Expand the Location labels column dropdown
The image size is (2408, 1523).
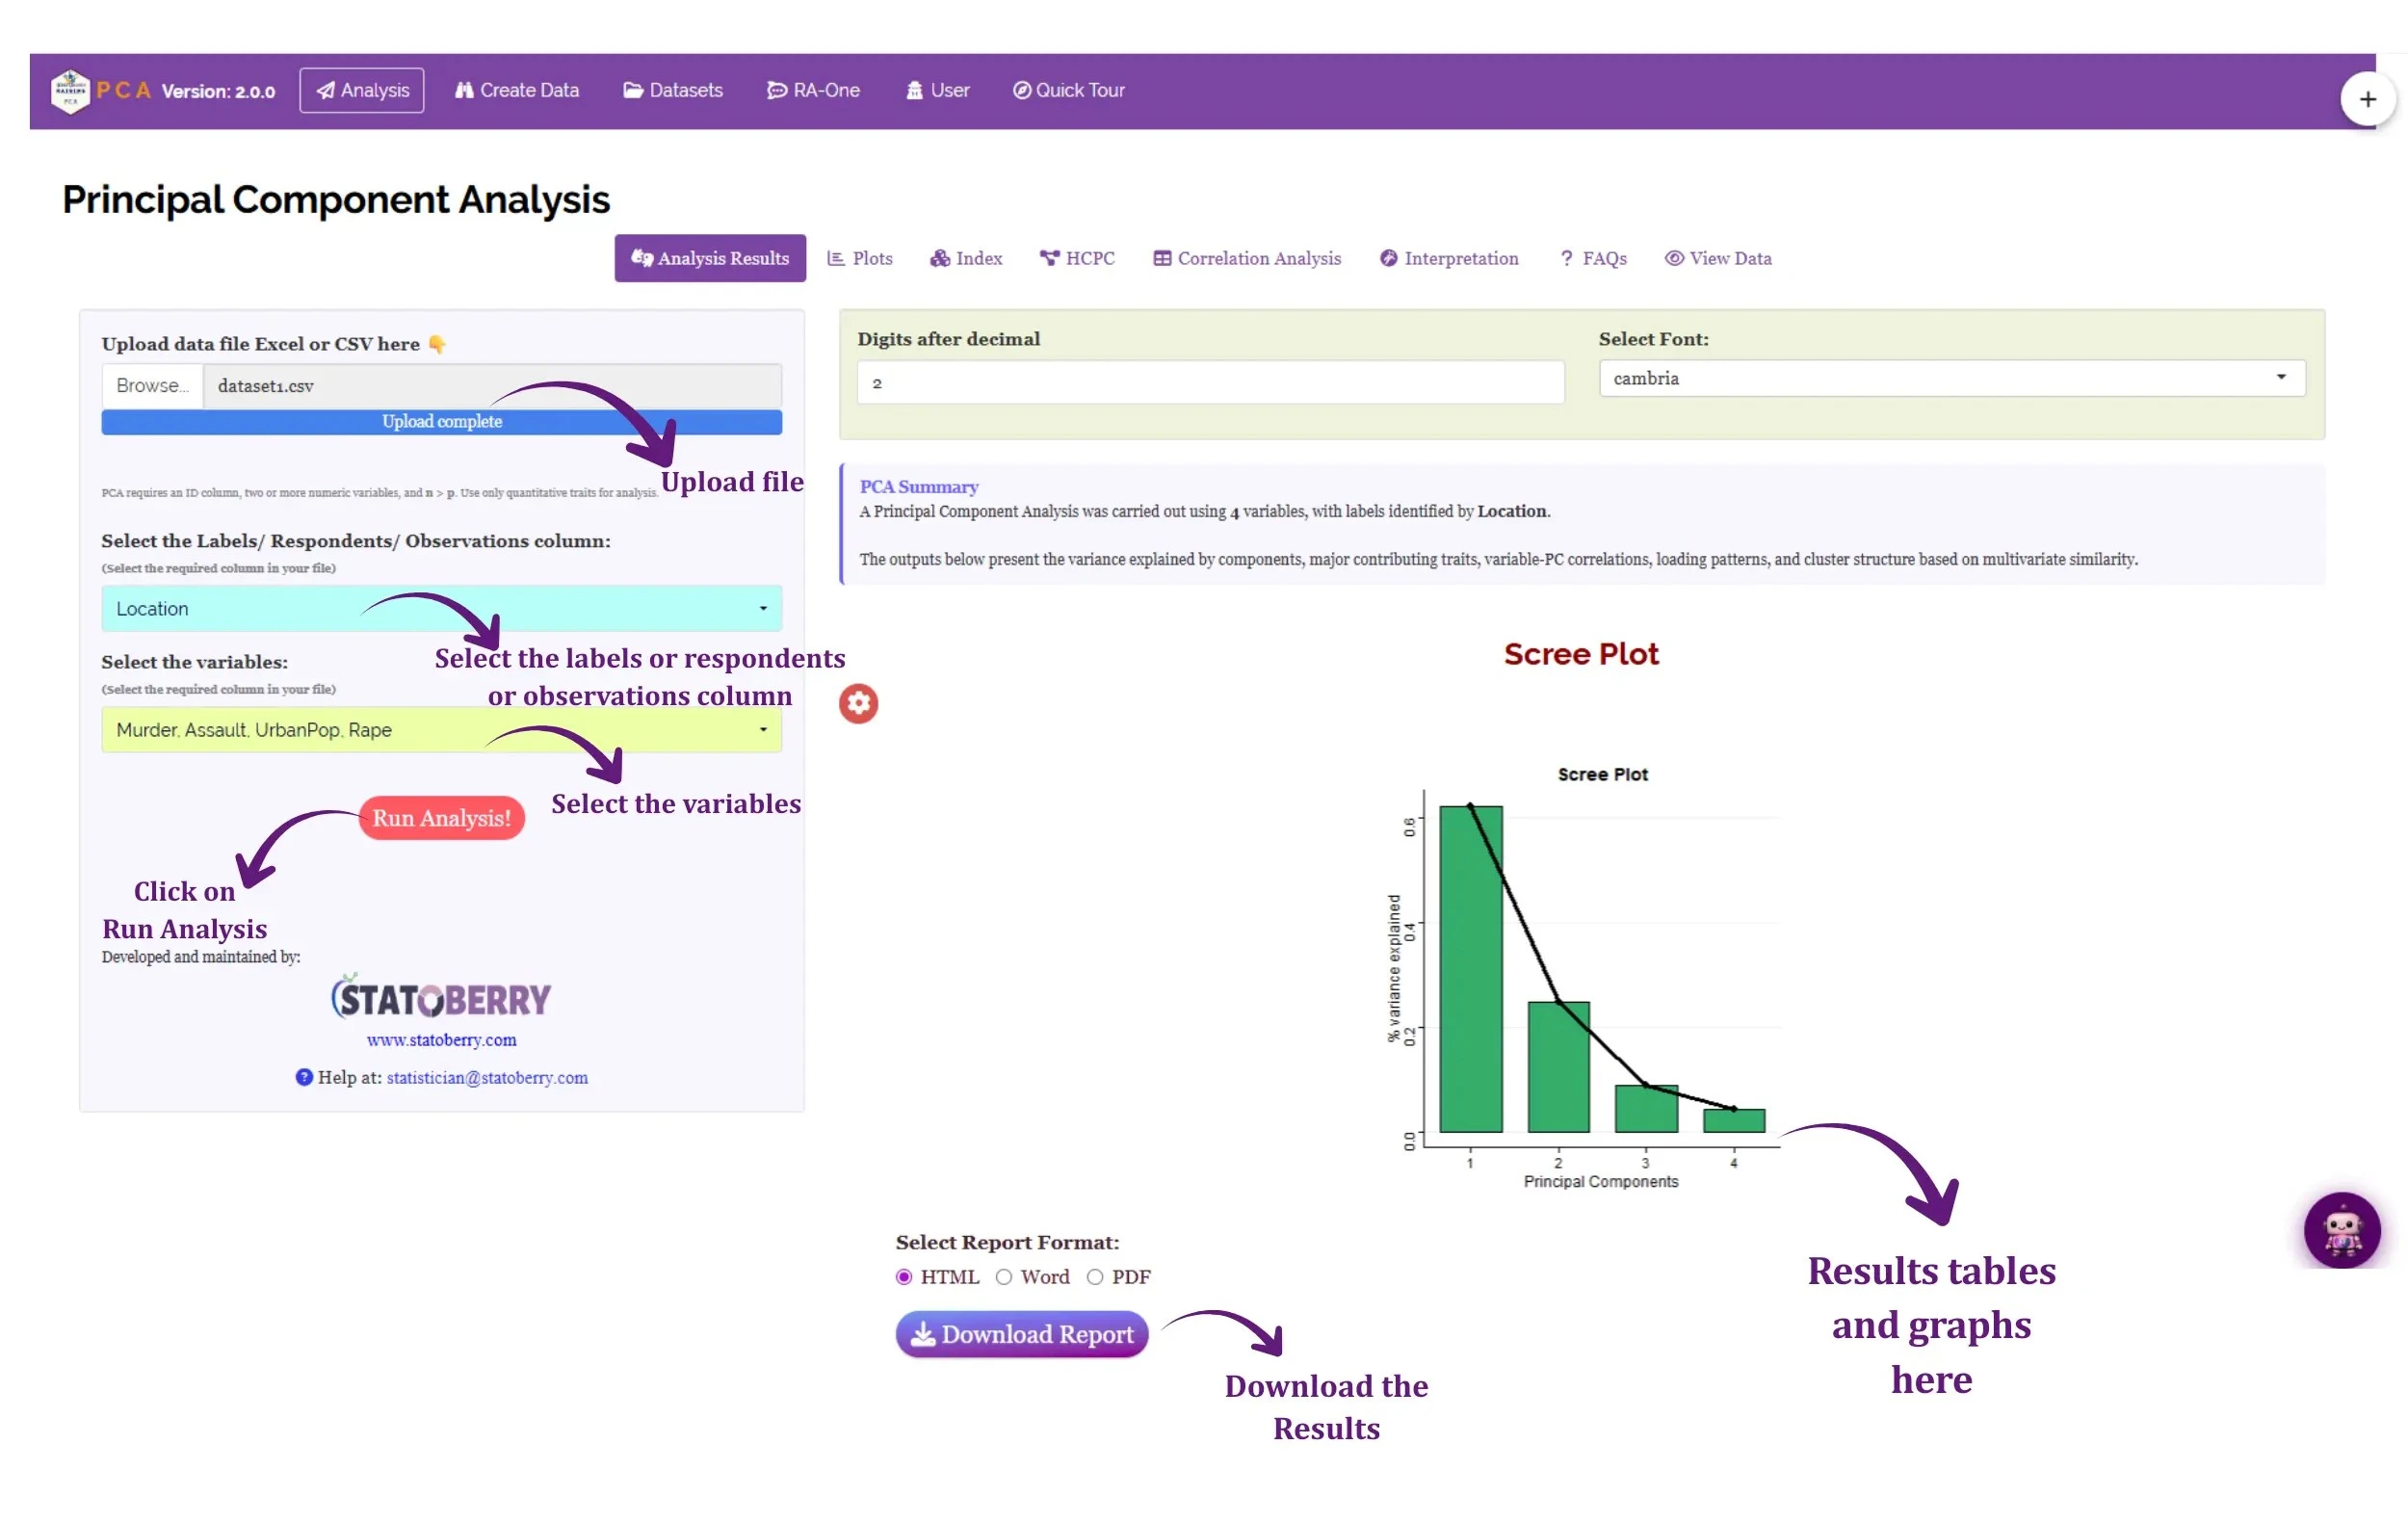(x=441, y=609)
